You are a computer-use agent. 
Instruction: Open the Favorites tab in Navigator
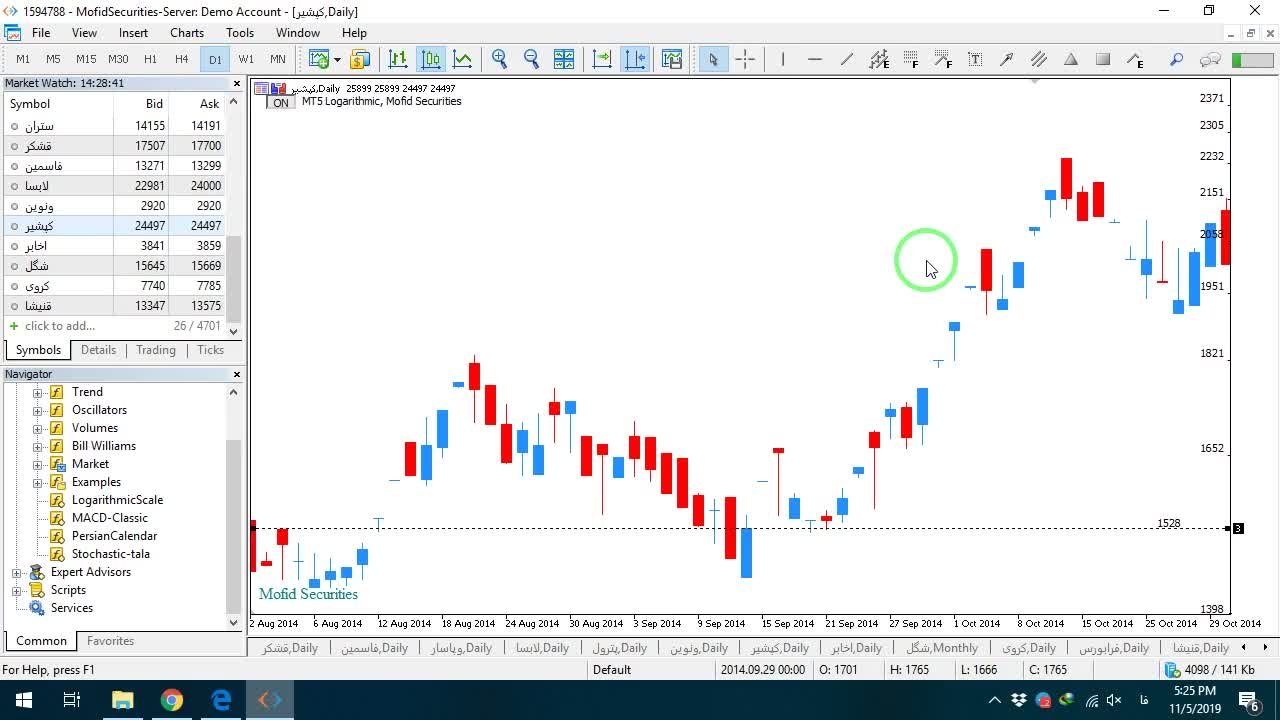point(110,641)
